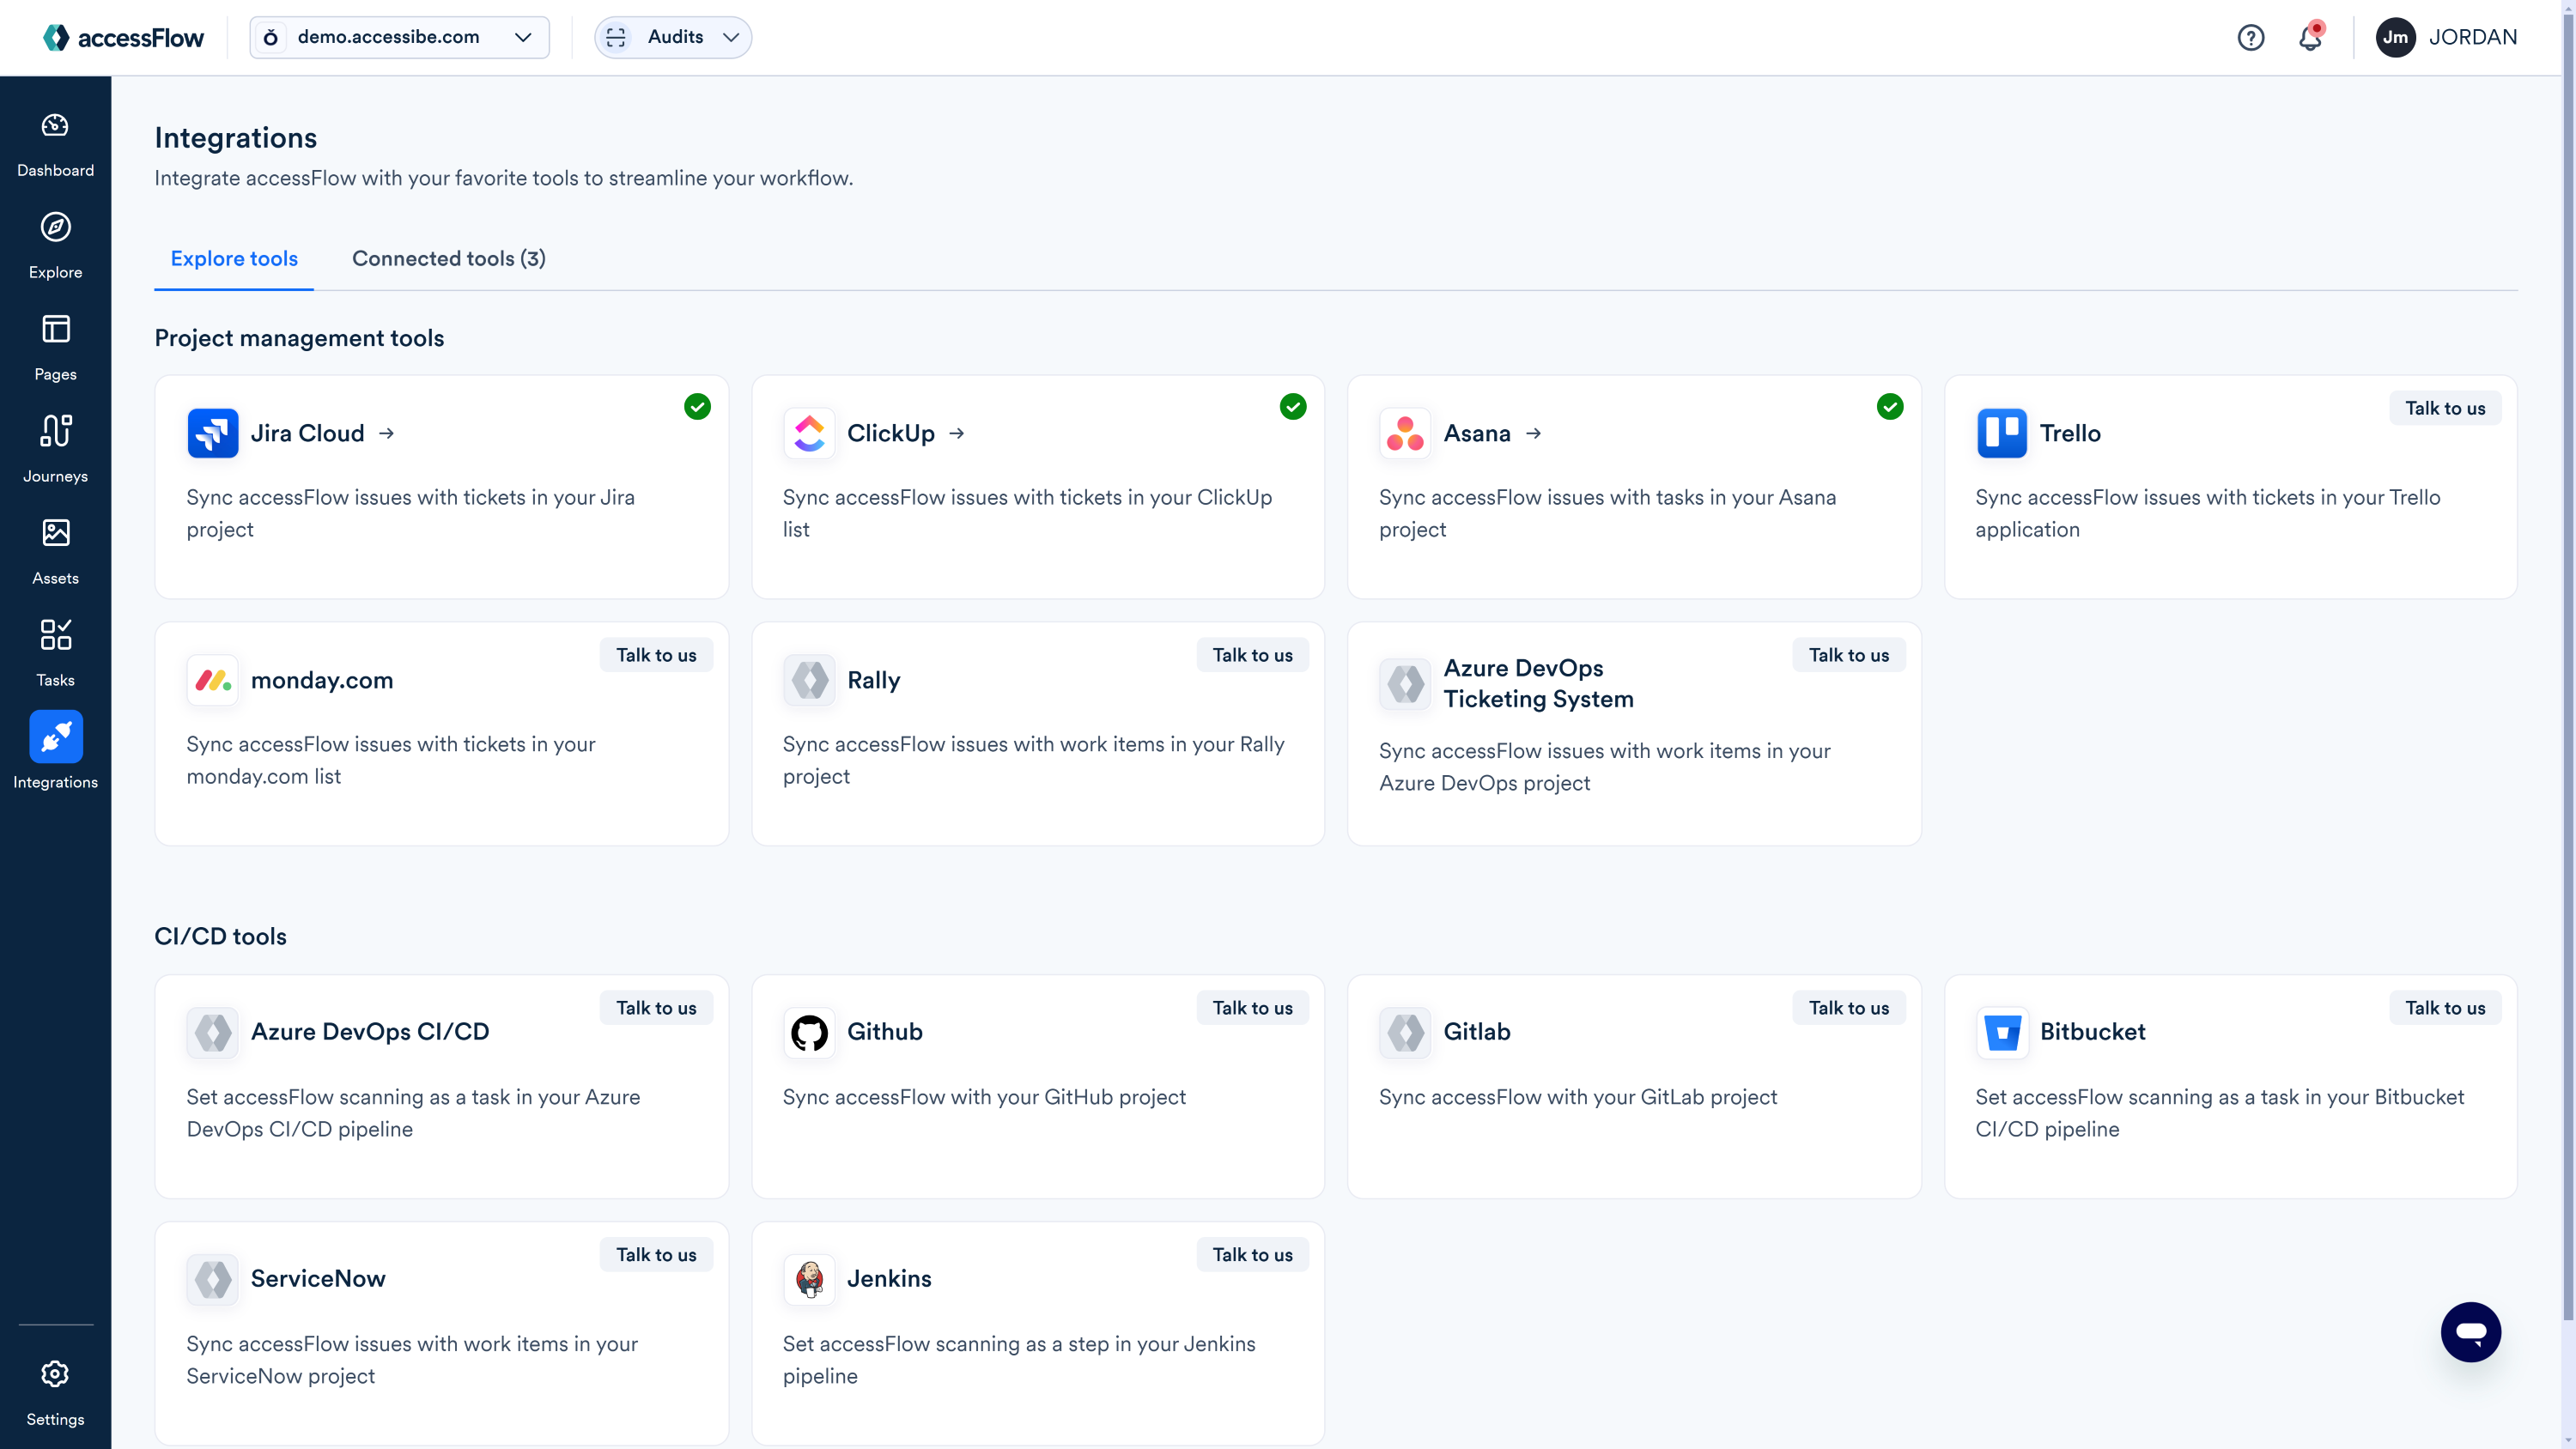Open the chat bubble in the corner
Screen dimensions: 2576x1449
pyautogui.click(x=2470, y=1331)
